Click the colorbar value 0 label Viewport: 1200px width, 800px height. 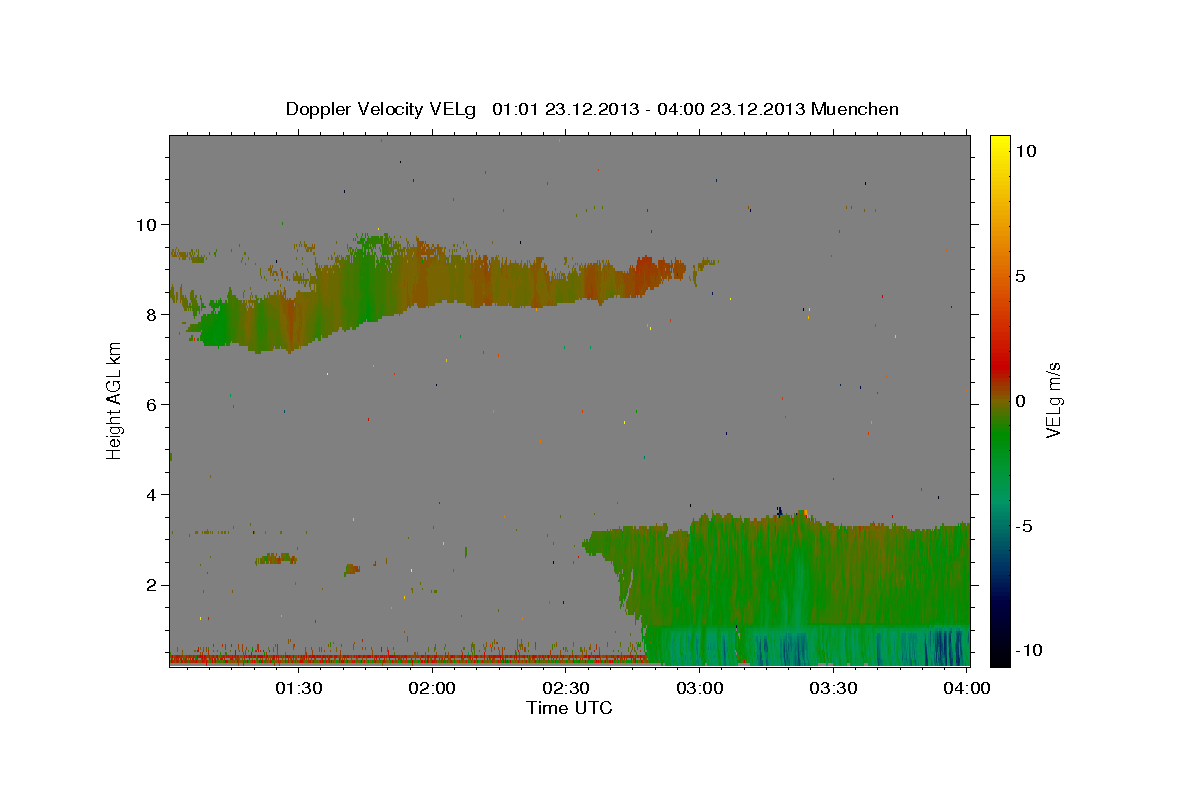[x=1020, y=401]
